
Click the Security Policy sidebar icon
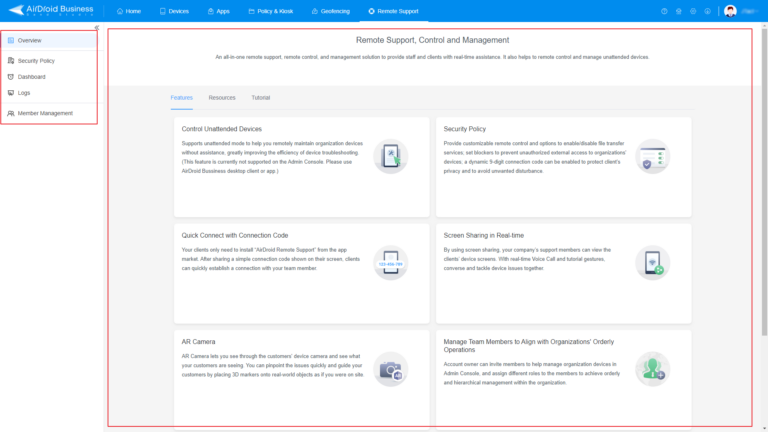pos(10,61)
